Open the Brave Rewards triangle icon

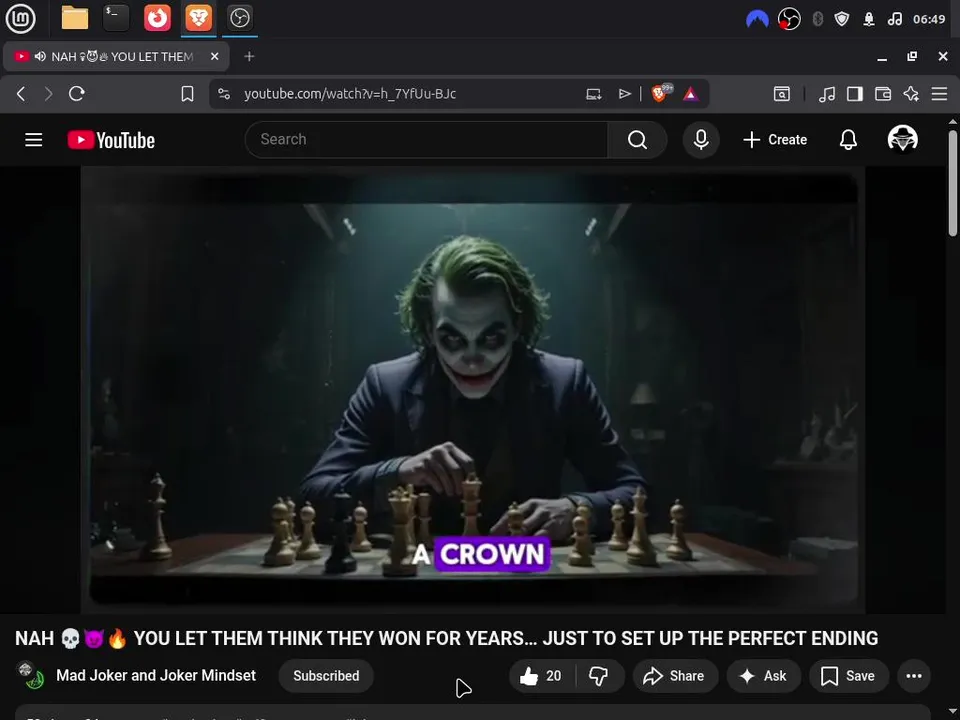pos(691,94)
